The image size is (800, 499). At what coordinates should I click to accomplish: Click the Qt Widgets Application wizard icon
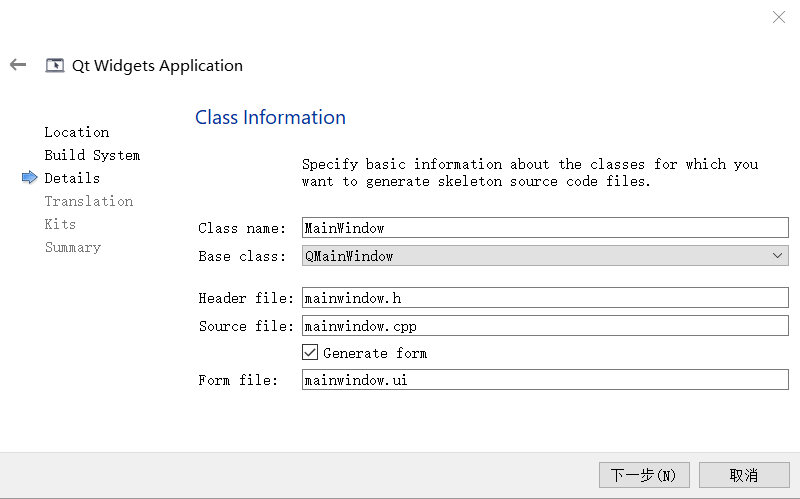[x=55, y=66]
